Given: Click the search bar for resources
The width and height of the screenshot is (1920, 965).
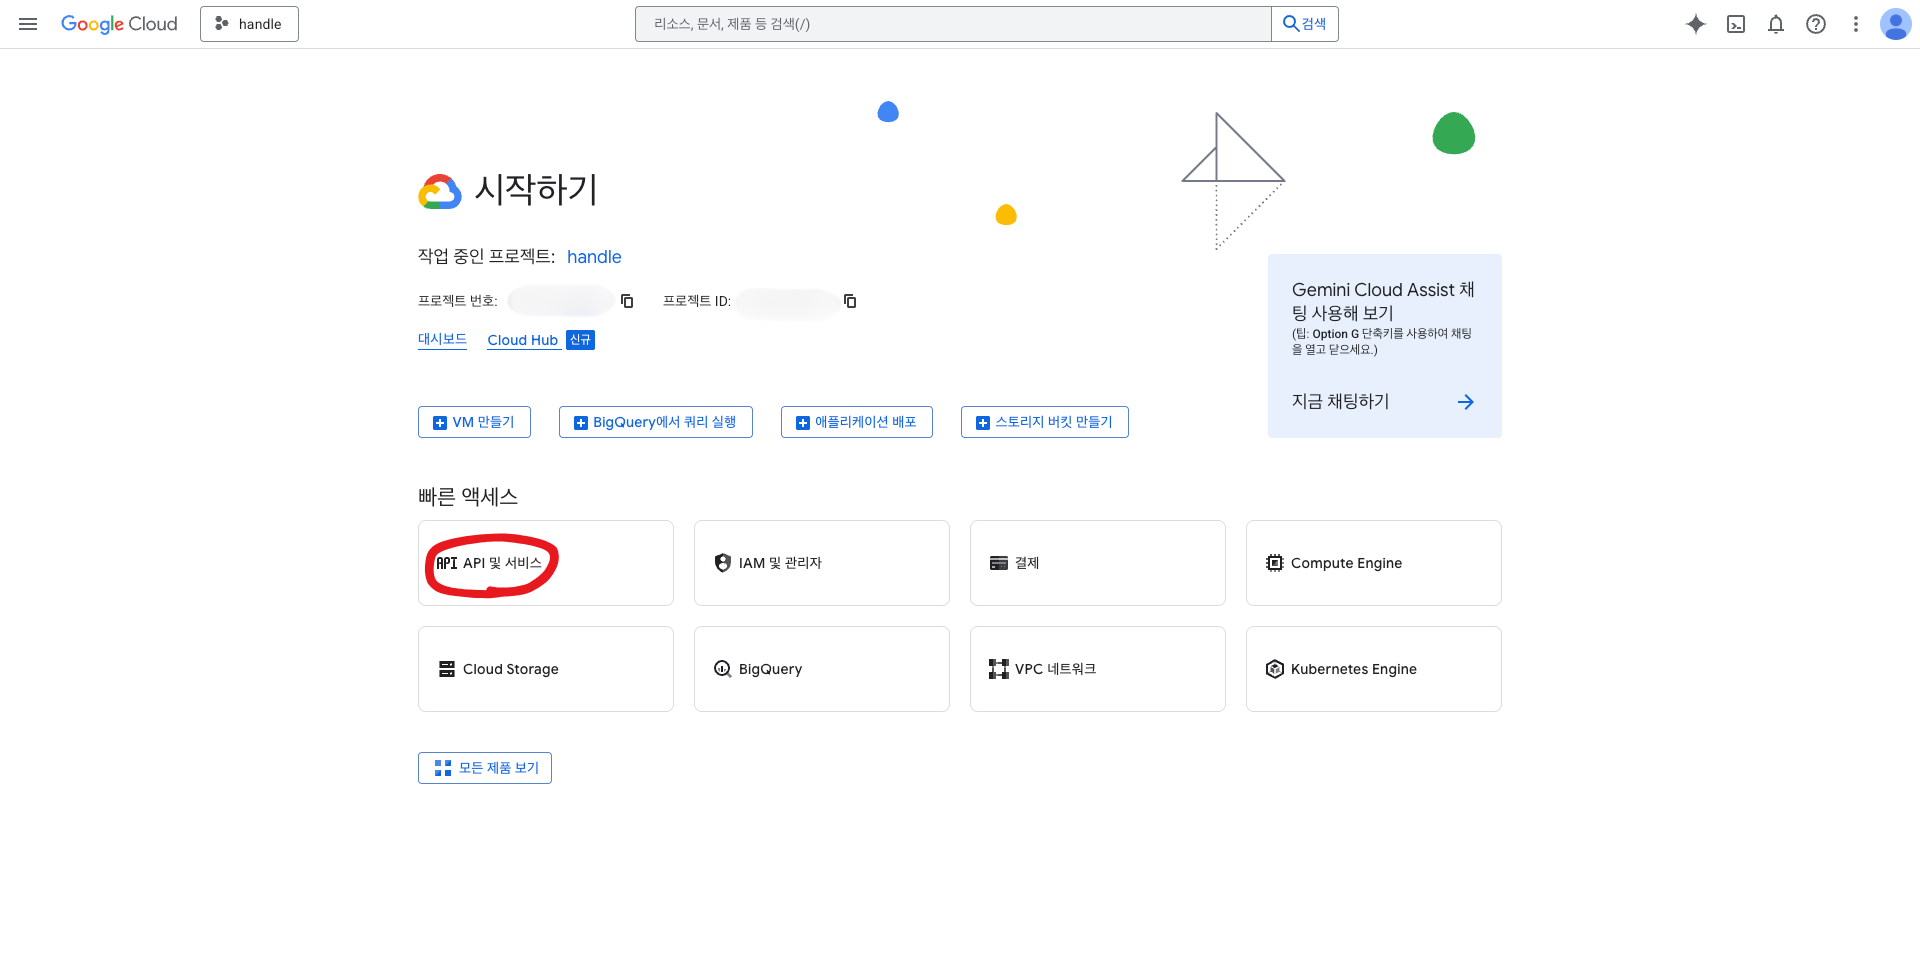Looking at the screenshot, I should tap(952, 23).
